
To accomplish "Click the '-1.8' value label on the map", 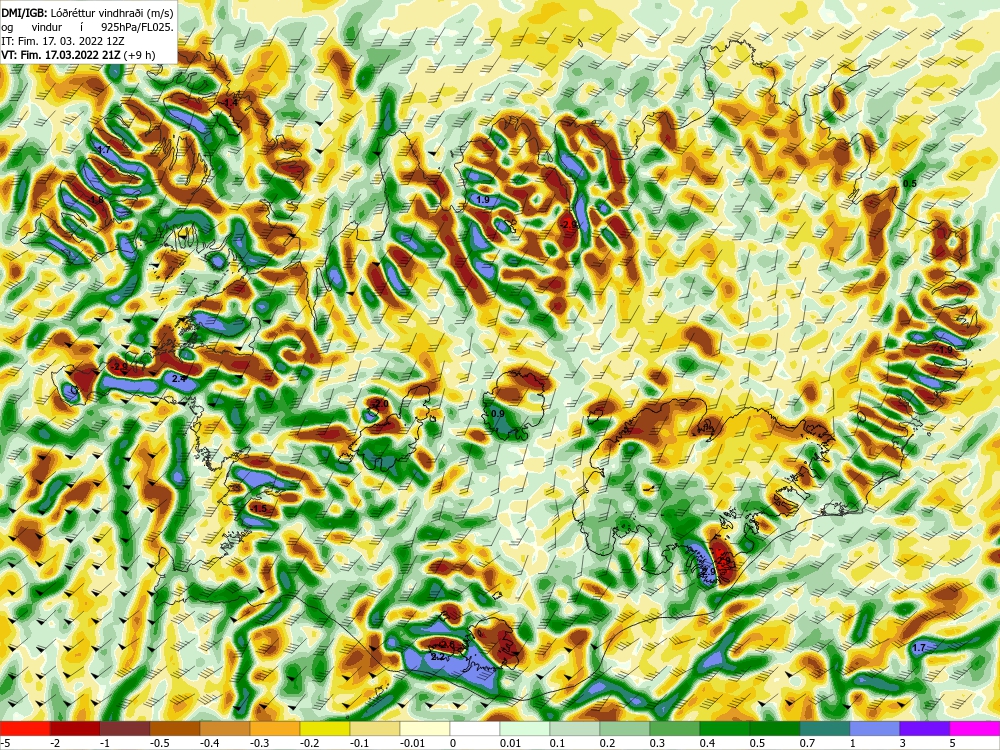I will 95,200.
